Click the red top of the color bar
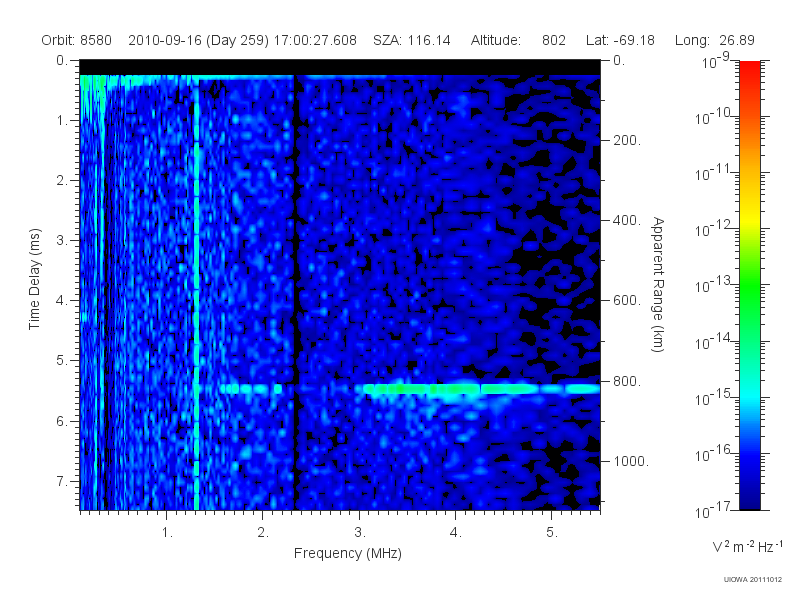This screenshot has width=800, height=600. click(x=749, y=71)
